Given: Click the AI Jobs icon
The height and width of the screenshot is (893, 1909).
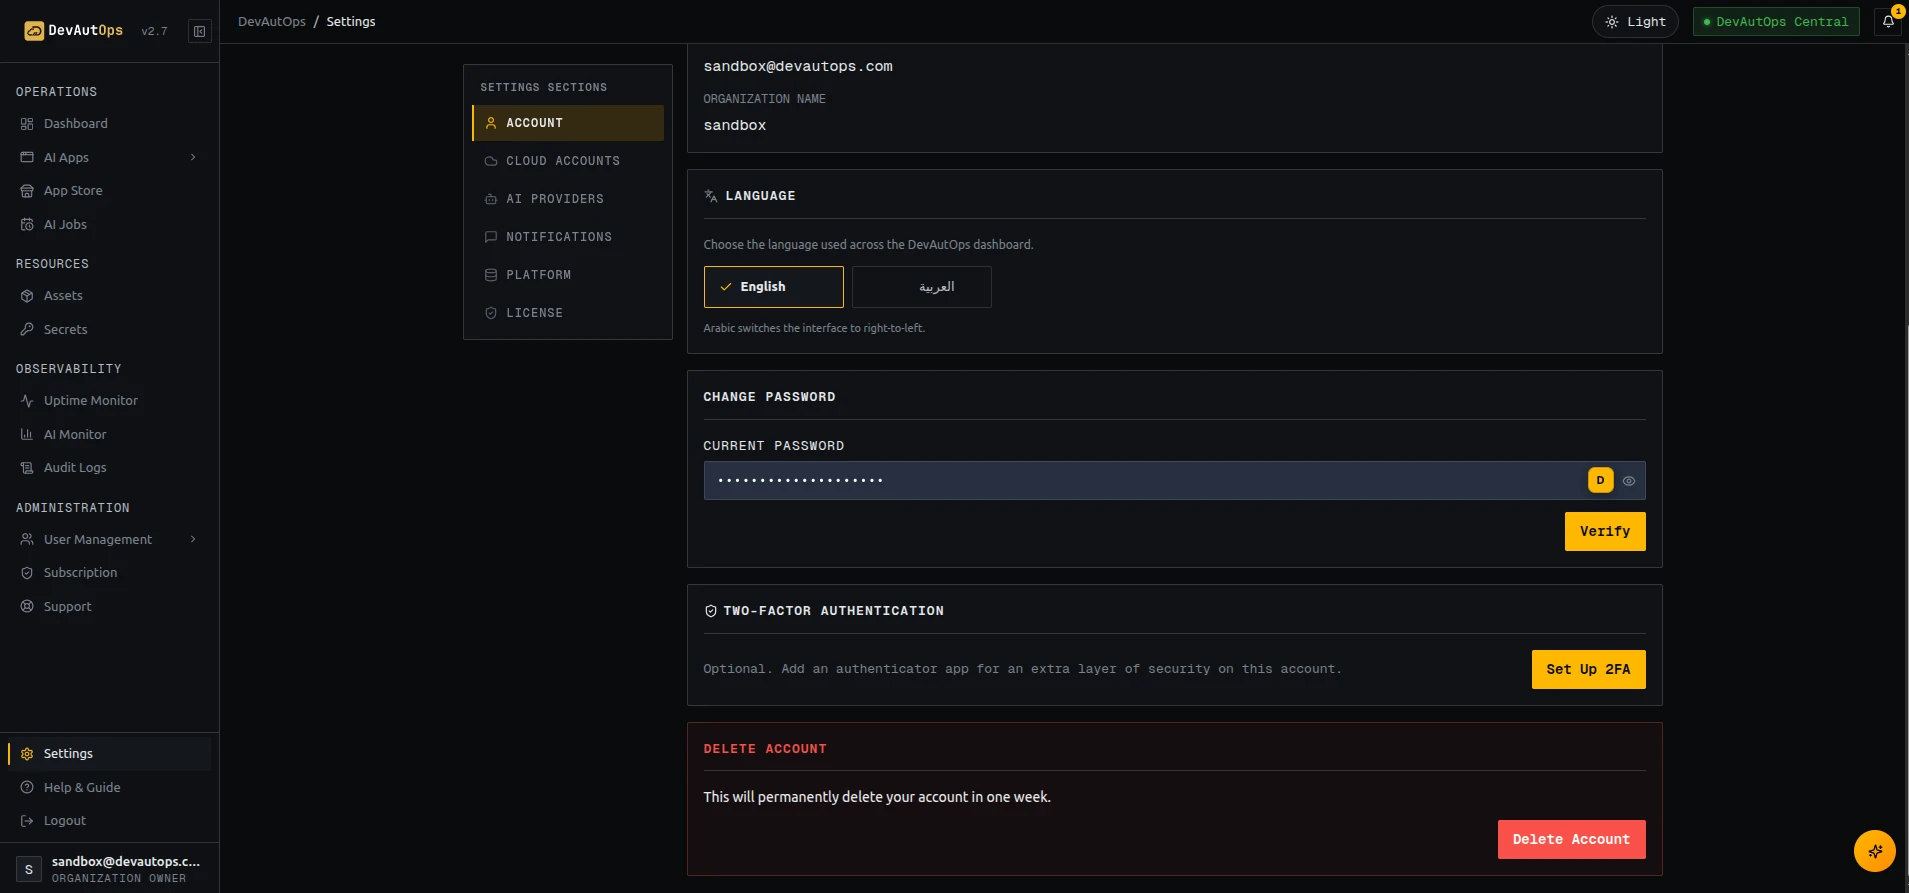Looking at the screenshot, I should (x=27, y=225).
